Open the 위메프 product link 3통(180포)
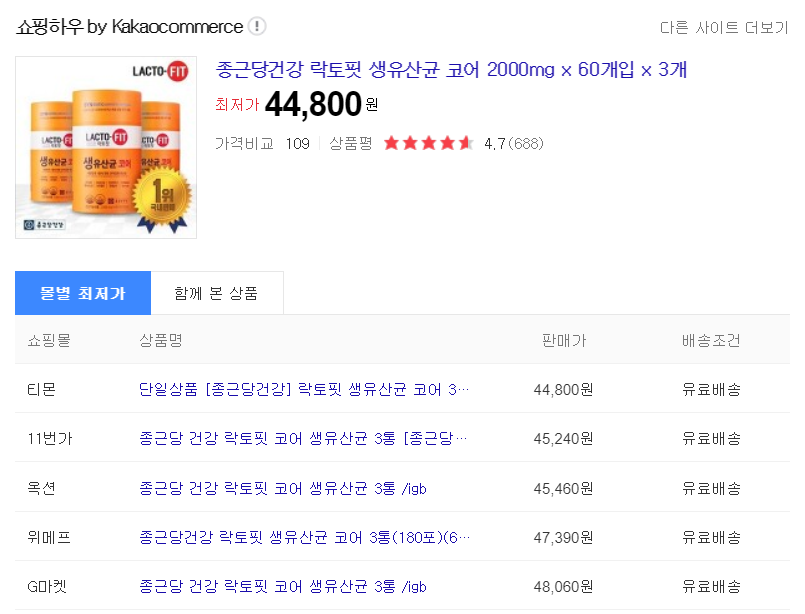 pyautogui.click(x=304, y=538)
